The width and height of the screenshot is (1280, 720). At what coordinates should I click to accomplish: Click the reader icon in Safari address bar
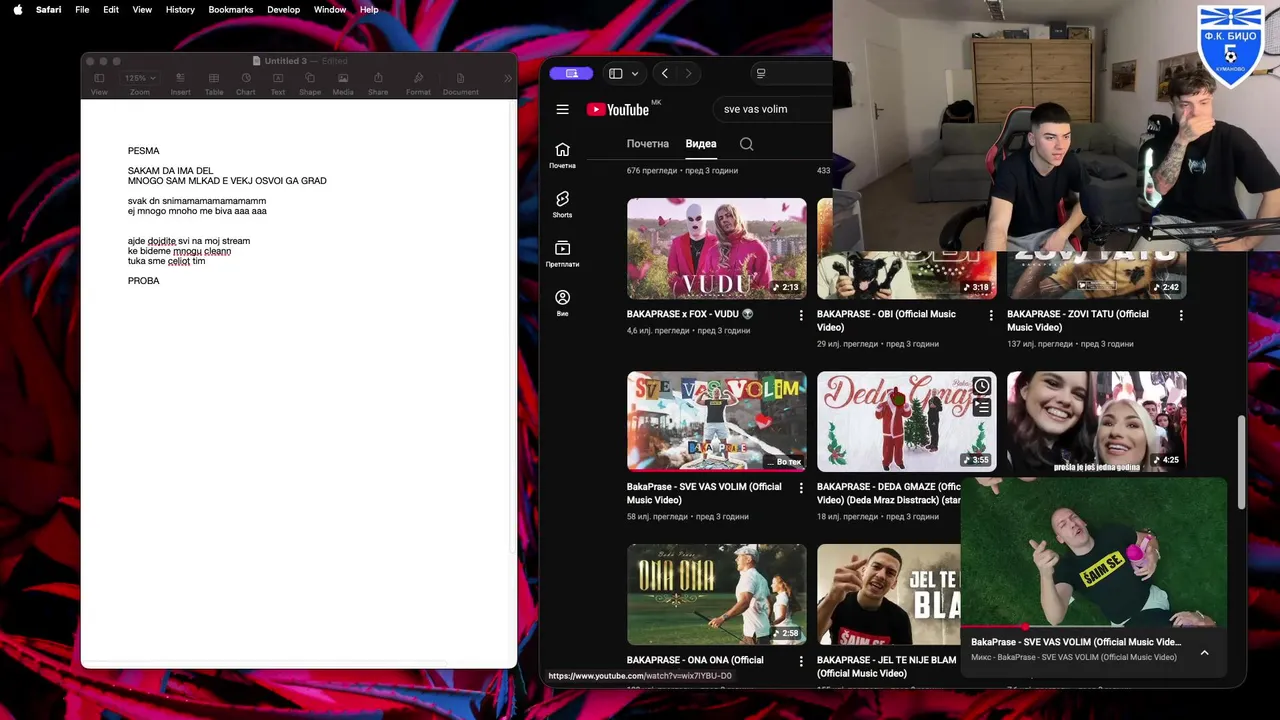(761, 73)
